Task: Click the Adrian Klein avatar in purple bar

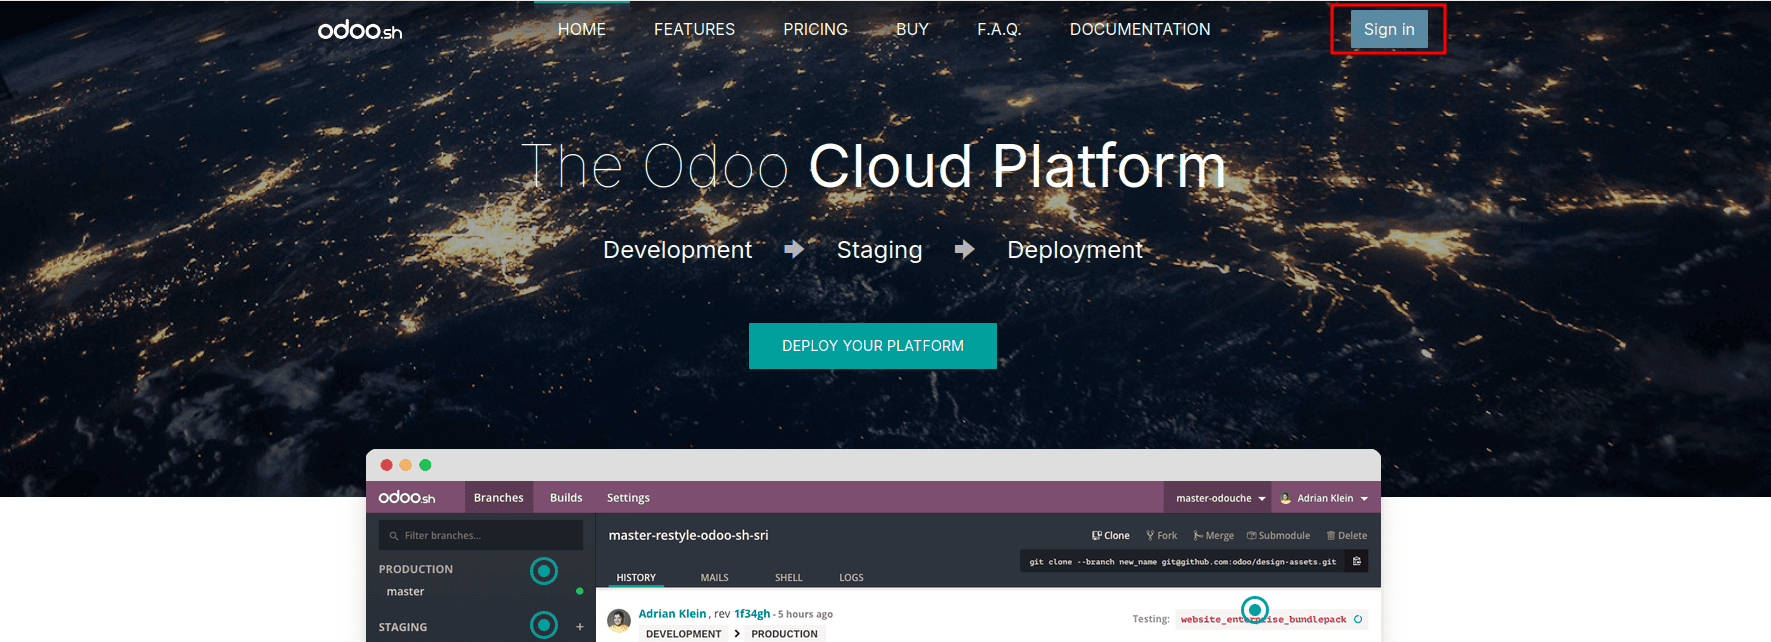Action: pos(1286,498)
